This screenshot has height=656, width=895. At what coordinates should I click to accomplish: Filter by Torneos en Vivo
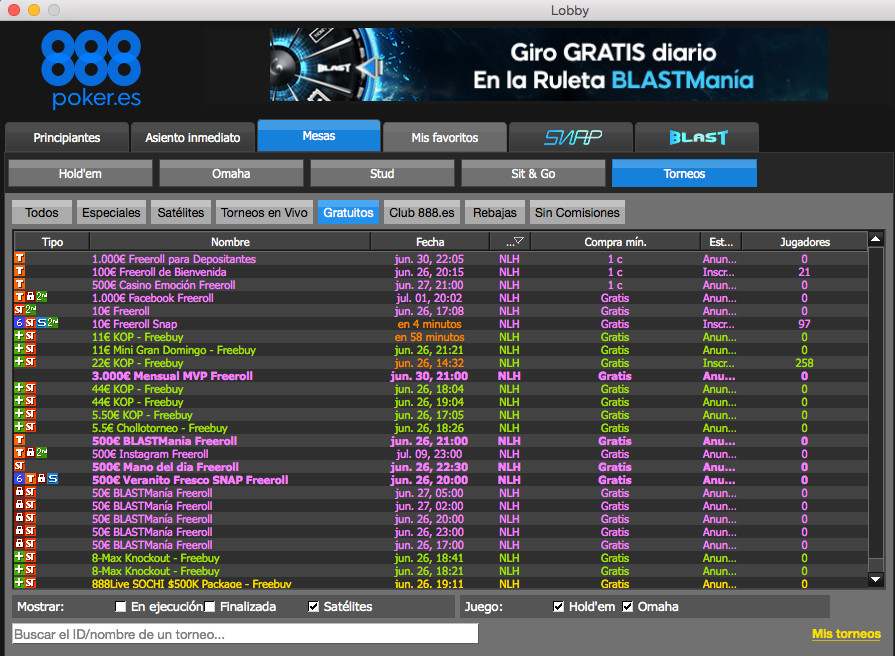tap(264, 212)
